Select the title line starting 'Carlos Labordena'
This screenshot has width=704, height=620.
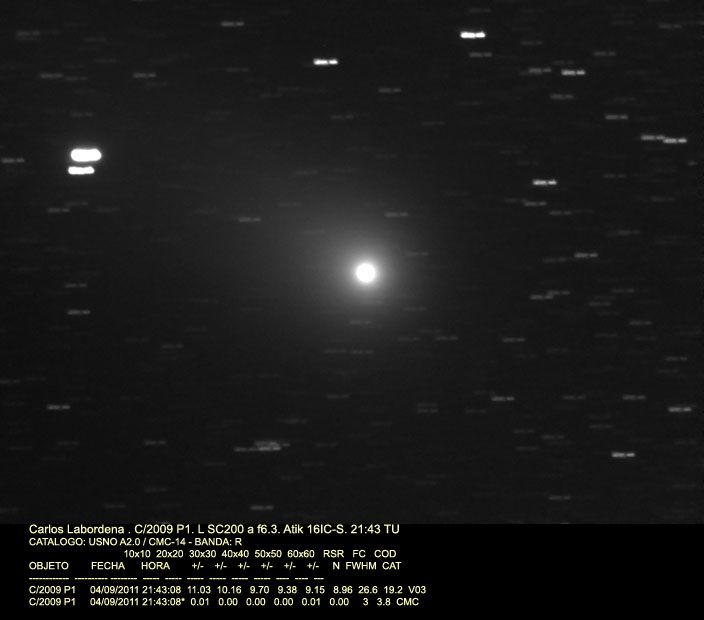pos(214,529)
